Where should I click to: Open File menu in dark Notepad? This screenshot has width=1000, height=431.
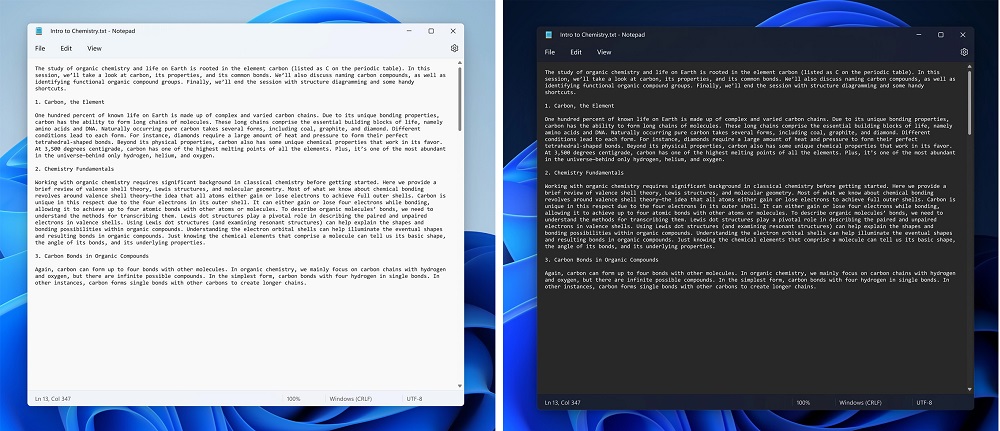coord(549,52)
